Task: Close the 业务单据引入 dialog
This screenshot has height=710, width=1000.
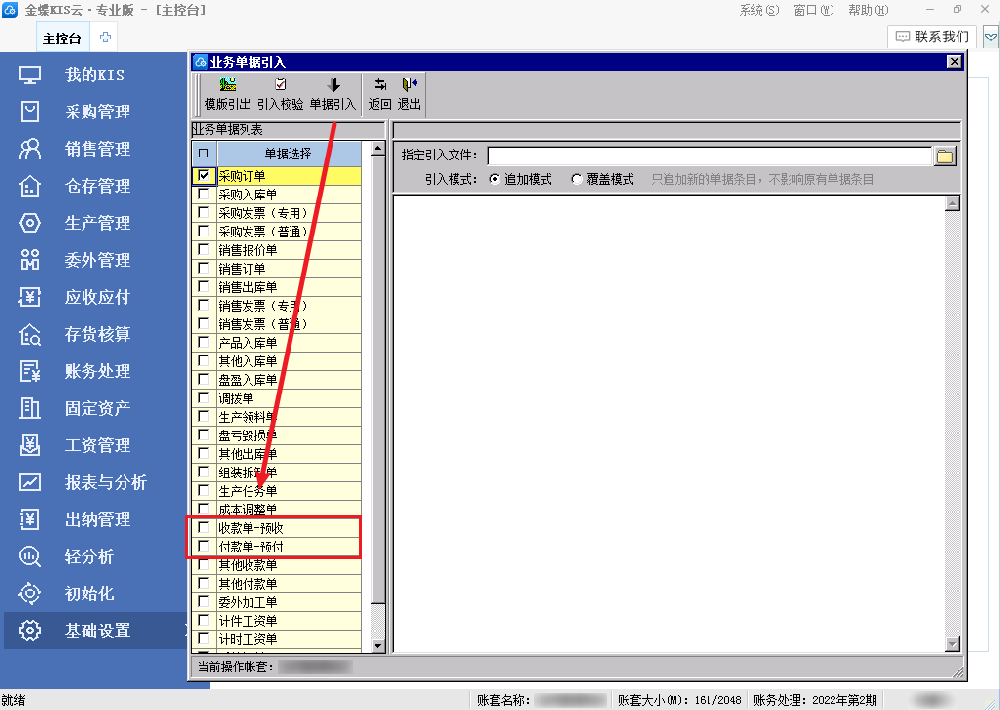Action: (x=953, y=61)
